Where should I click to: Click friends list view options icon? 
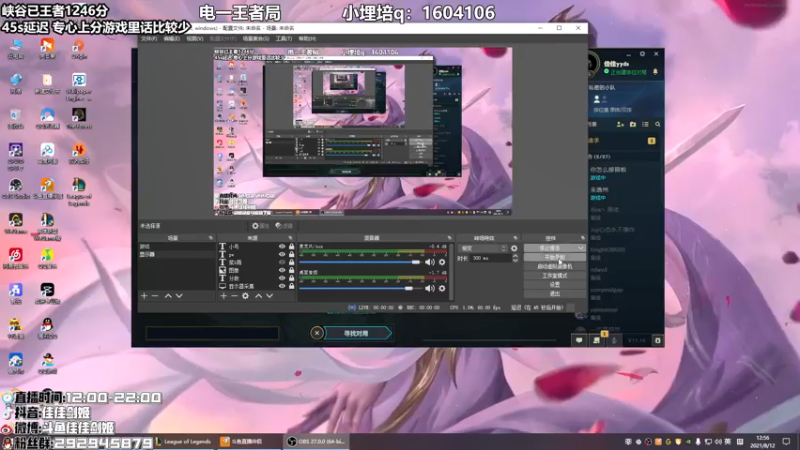click(x=645, y=124)
